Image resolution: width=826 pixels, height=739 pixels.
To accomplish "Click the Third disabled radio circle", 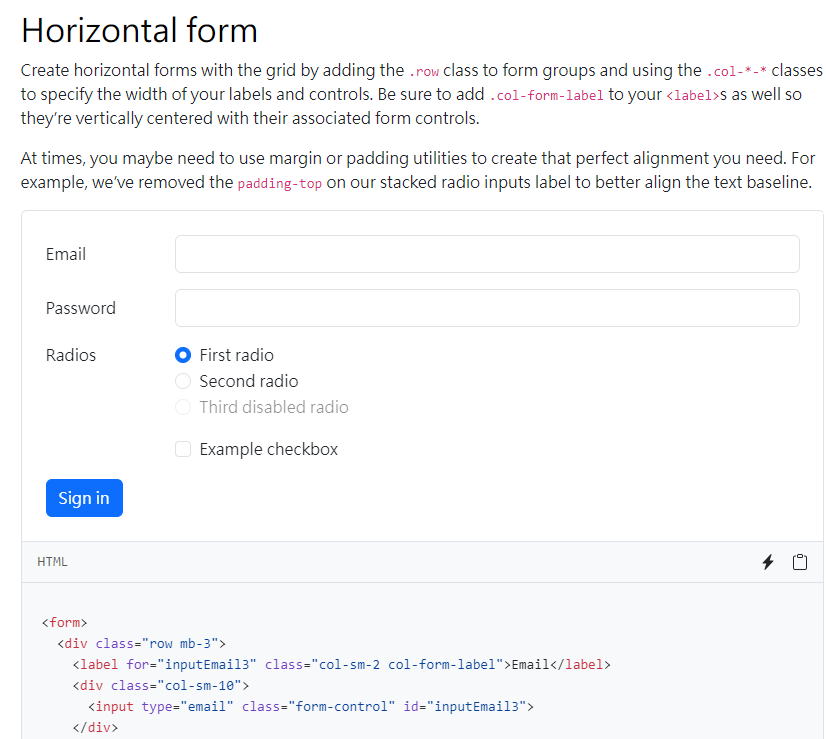I will coord(183,407).
